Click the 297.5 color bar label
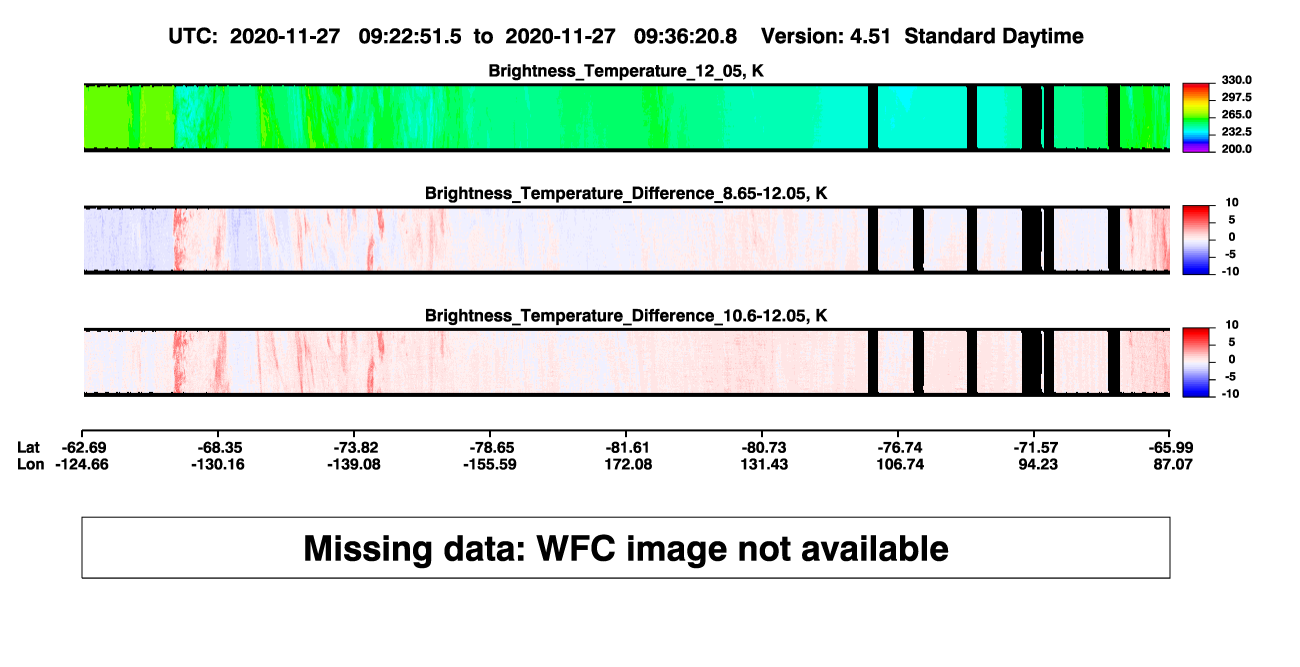Viewport: 1300px width, 667px height. coord(1237,97)
